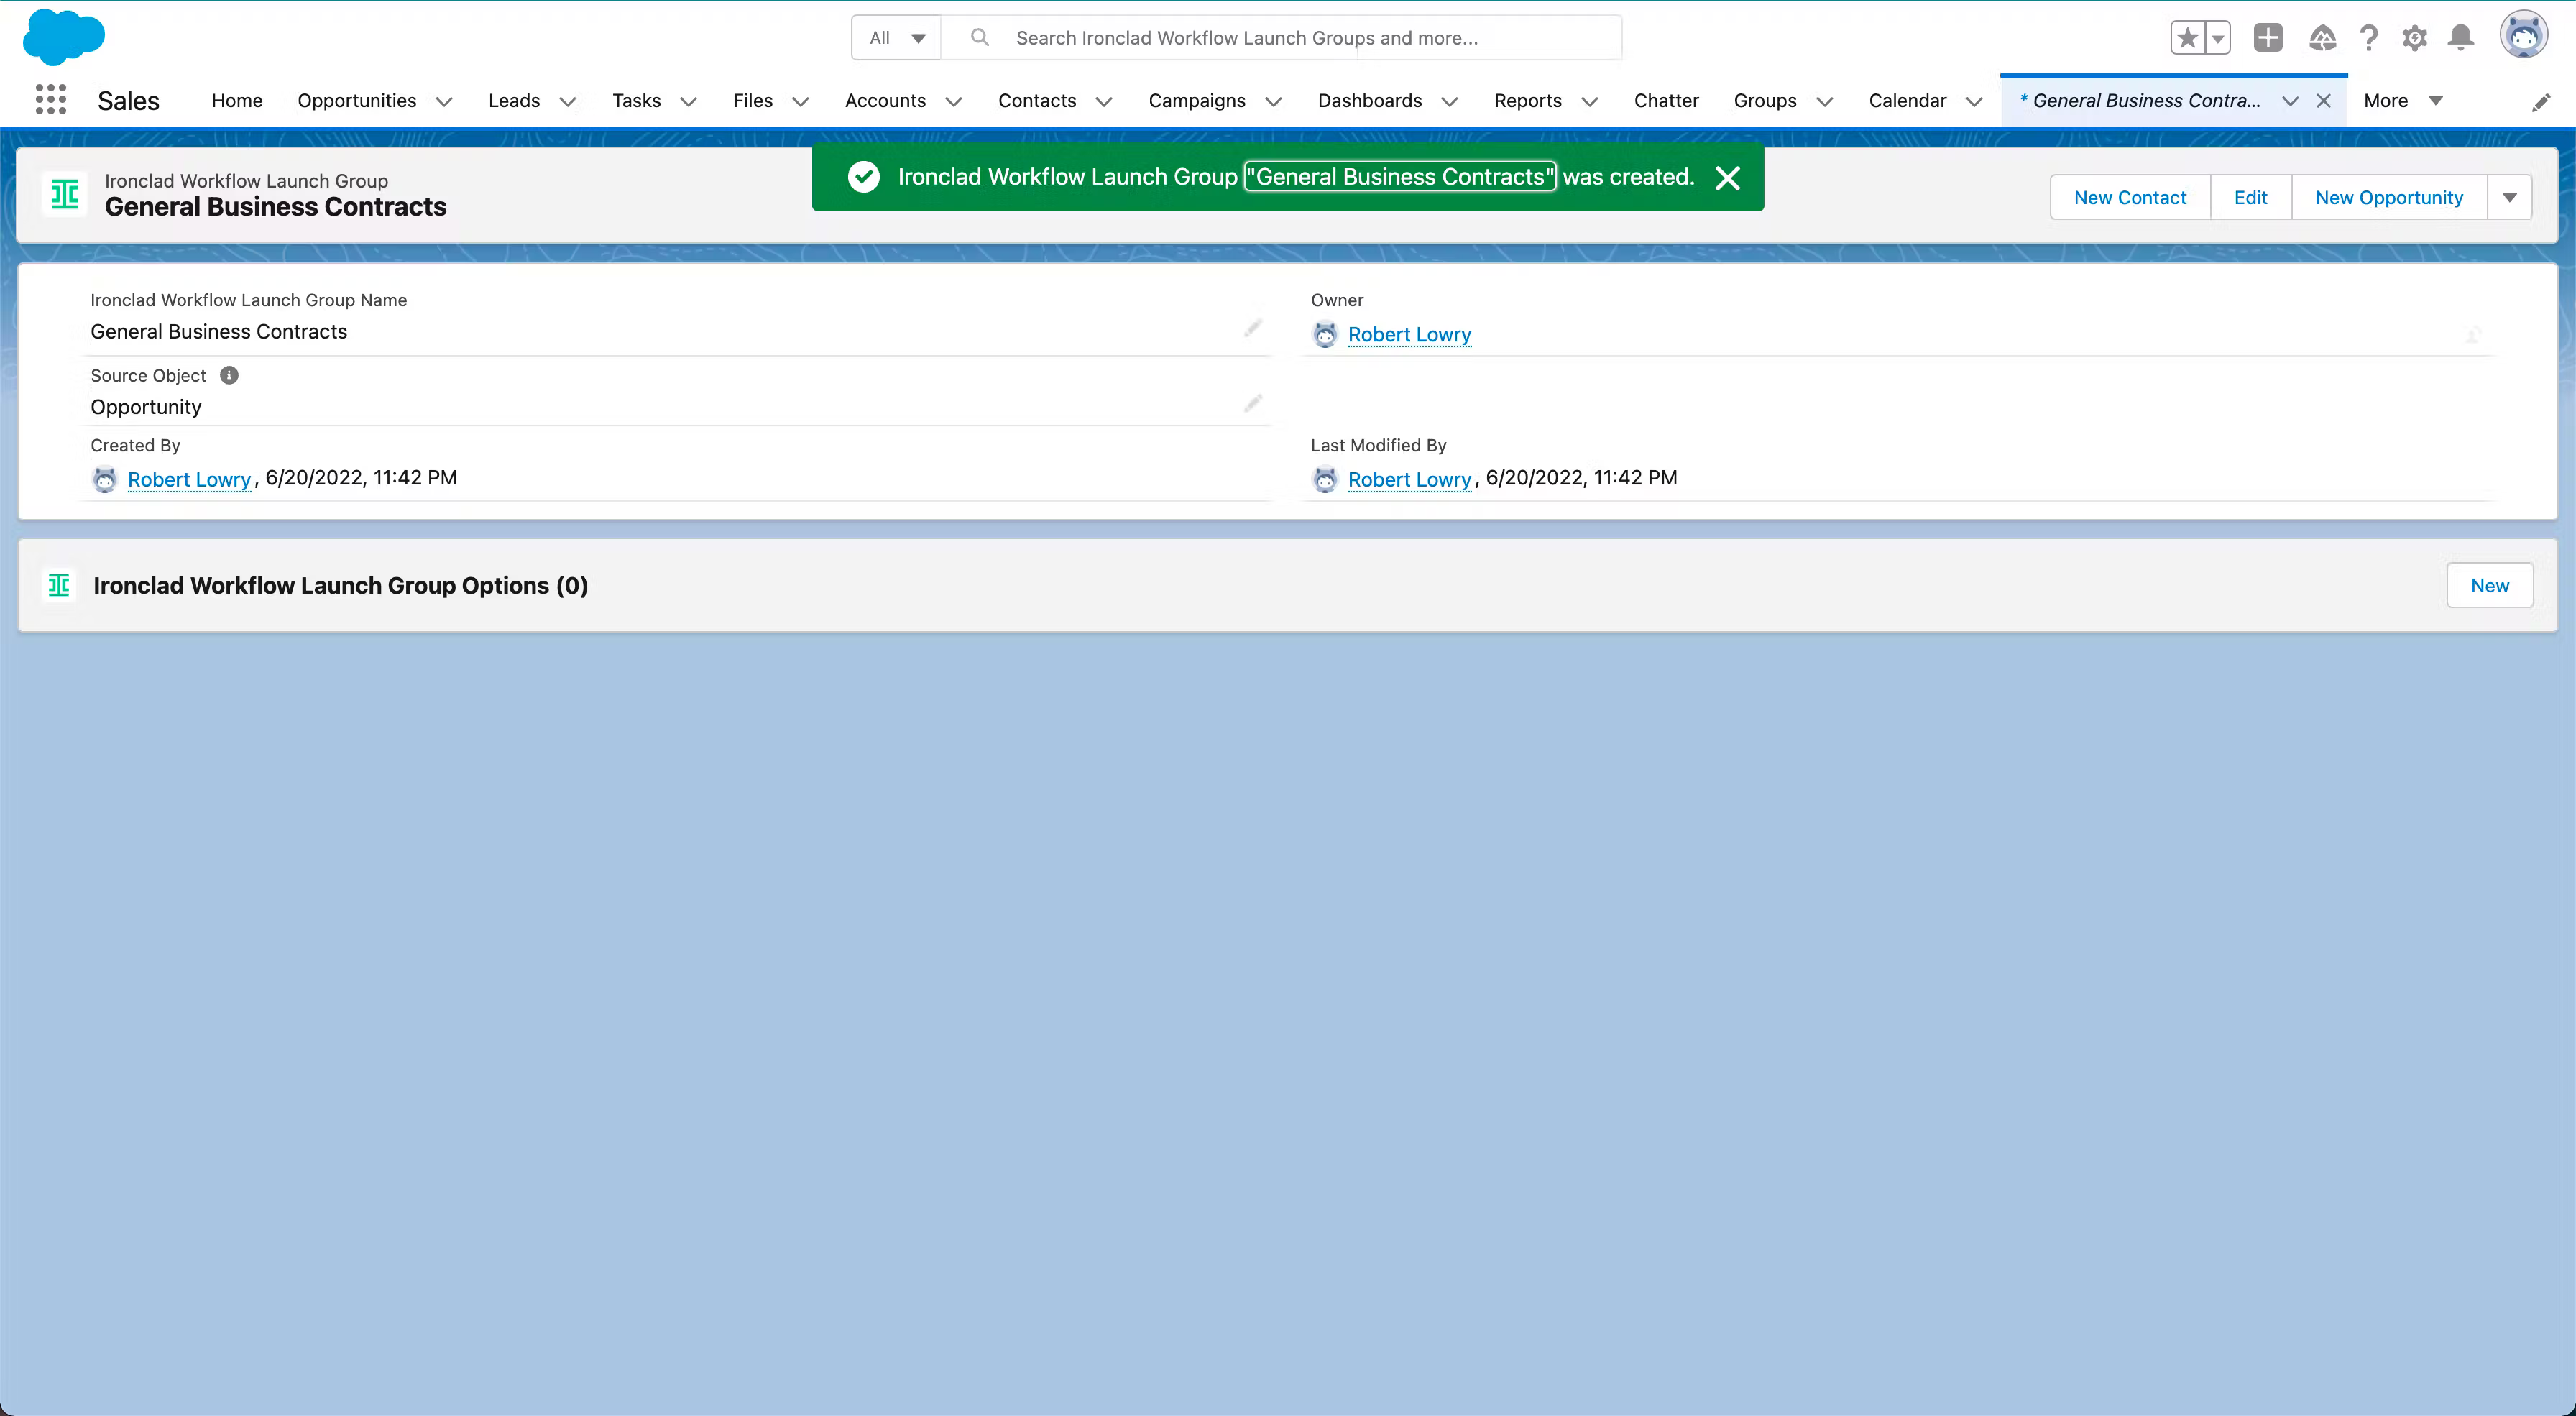Open Global Actions plus icon

[2268, 38]
